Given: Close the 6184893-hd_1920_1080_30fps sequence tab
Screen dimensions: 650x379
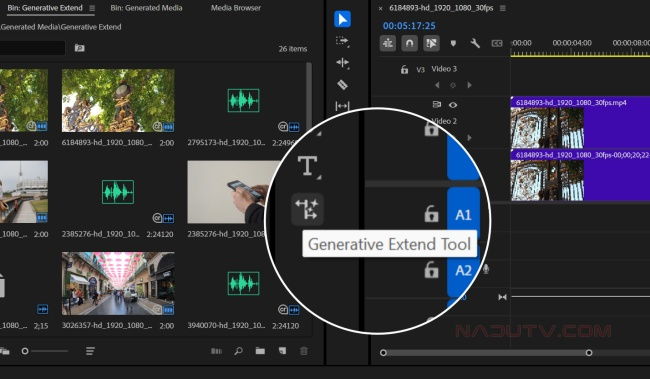Looking at the screenshot, I should click(380, 8).
